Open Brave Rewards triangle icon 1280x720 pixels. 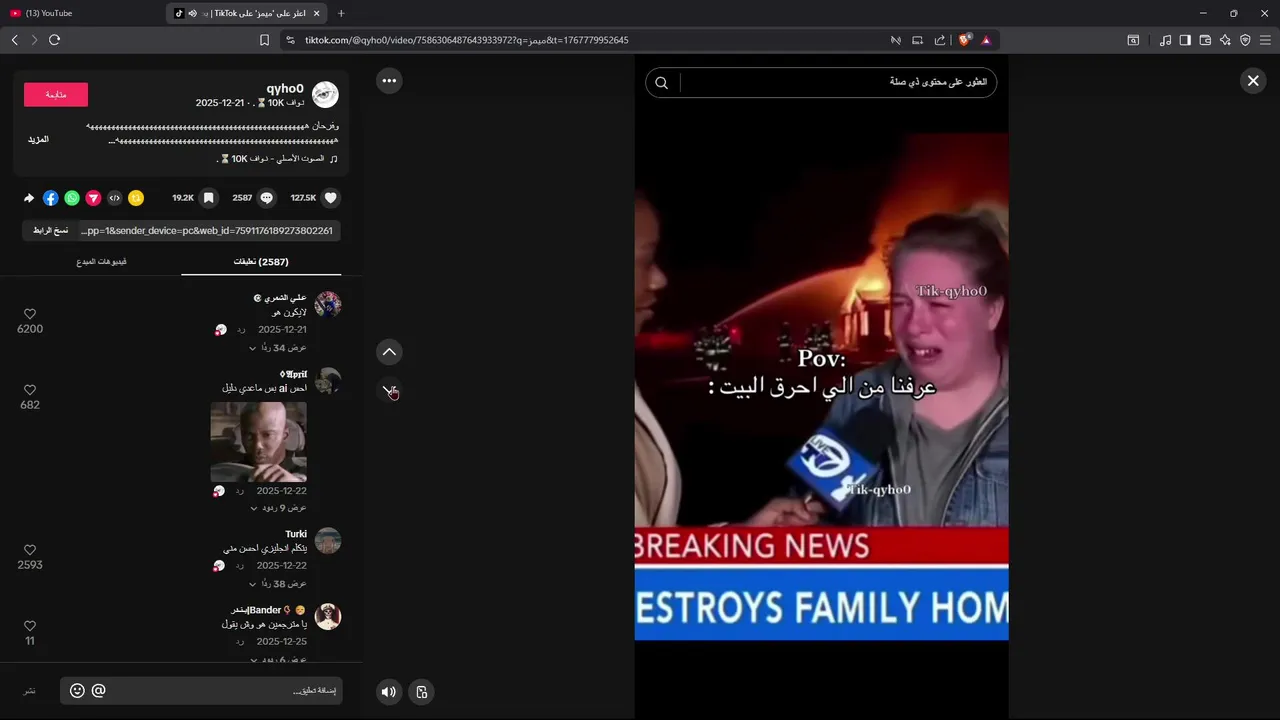(x=986, y=40)
